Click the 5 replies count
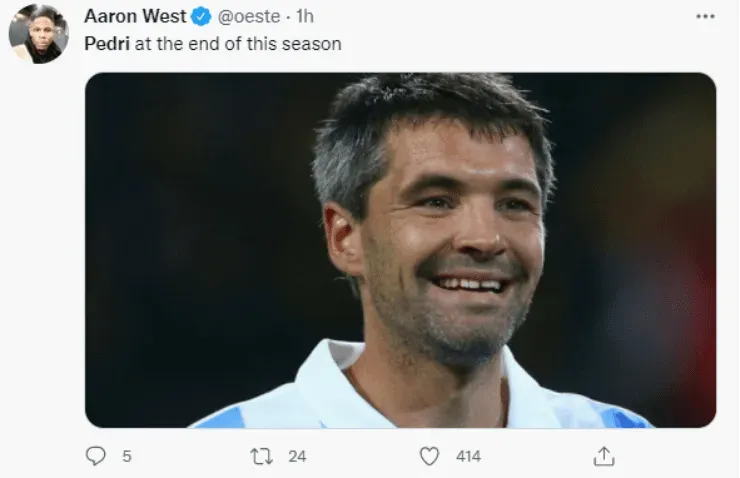The image size is (740, 478). [127, 456]
